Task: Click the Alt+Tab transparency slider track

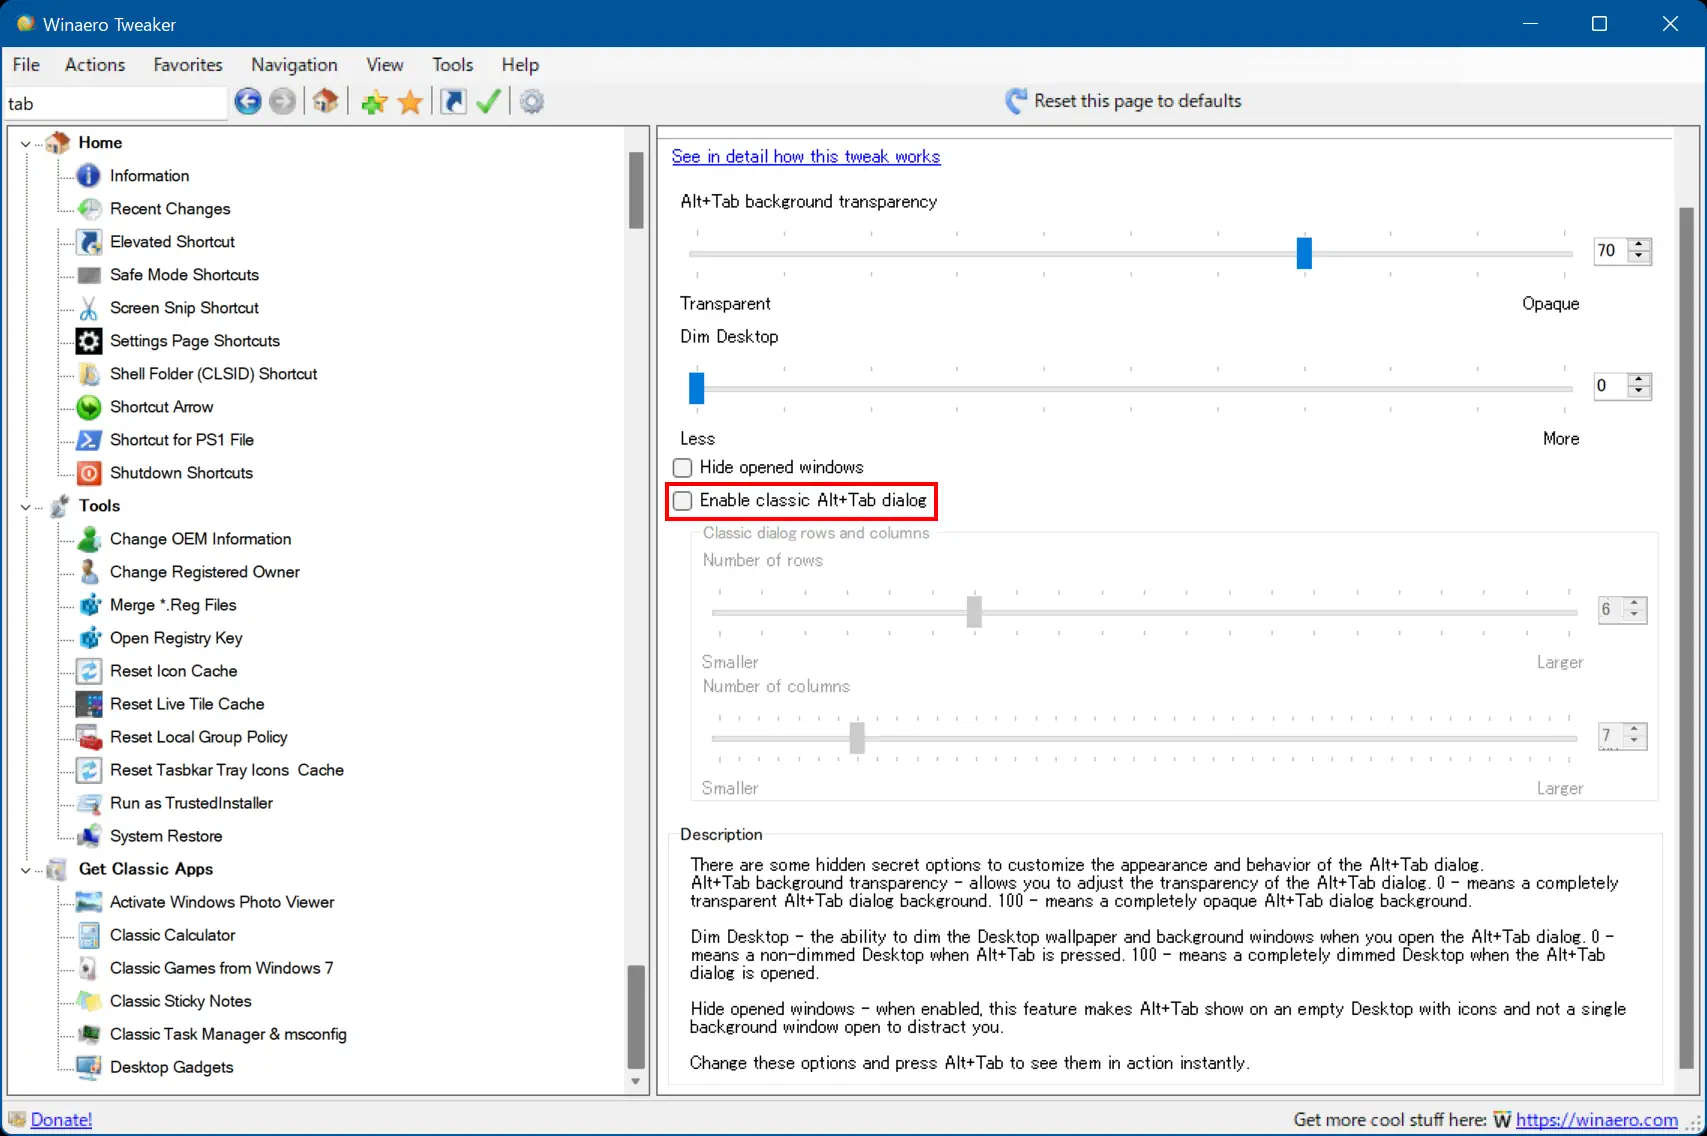Action: coord(1130,254)
